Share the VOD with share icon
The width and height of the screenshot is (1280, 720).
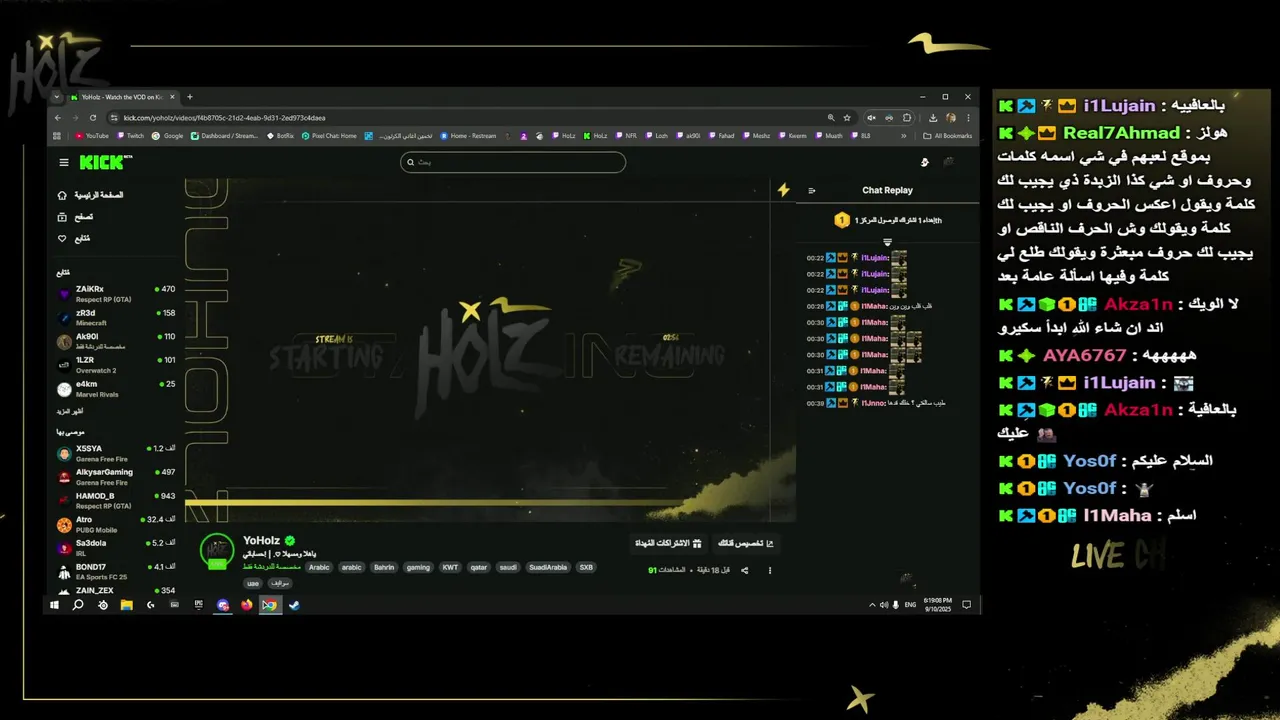pyautogui.click(x=745, y=570)
